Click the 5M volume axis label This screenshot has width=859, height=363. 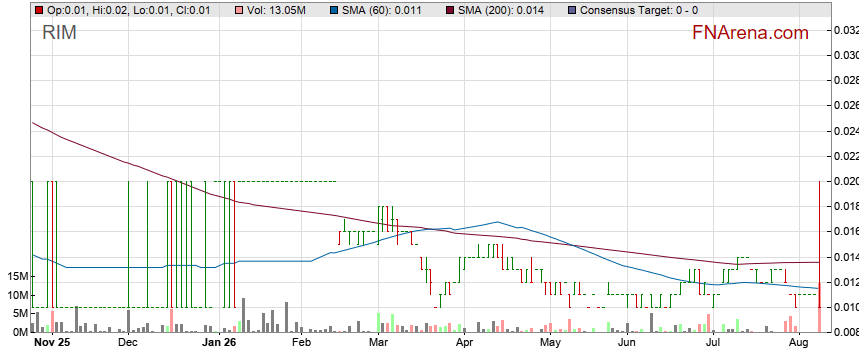click(20, 314)
